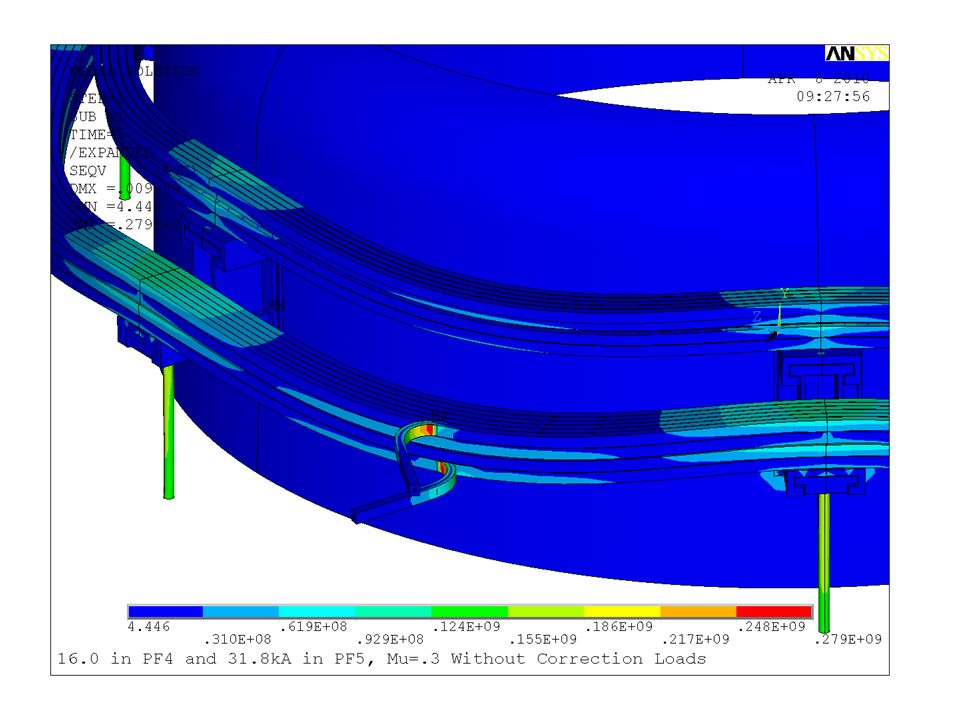Select the red legend color band
The width and height of the screenshot is (960, 720).
coord(774,612)
